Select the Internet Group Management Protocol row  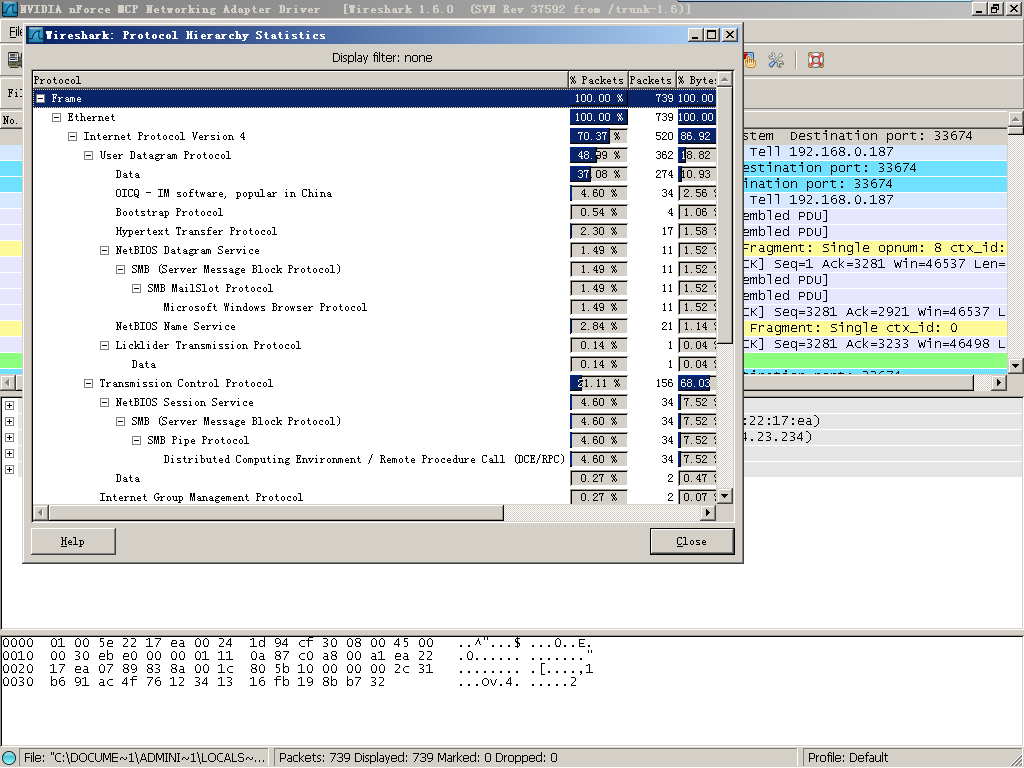pyautogui.click(x=375, y=497)
